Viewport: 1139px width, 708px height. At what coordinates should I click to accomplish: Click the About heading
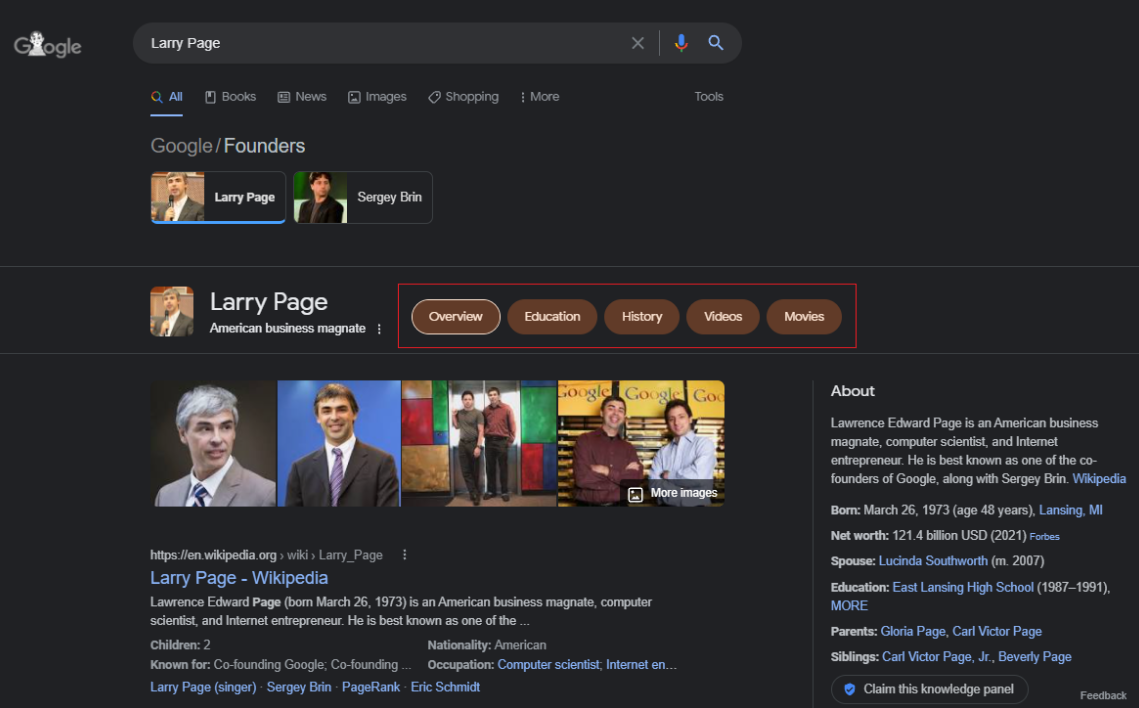[852, 391]
